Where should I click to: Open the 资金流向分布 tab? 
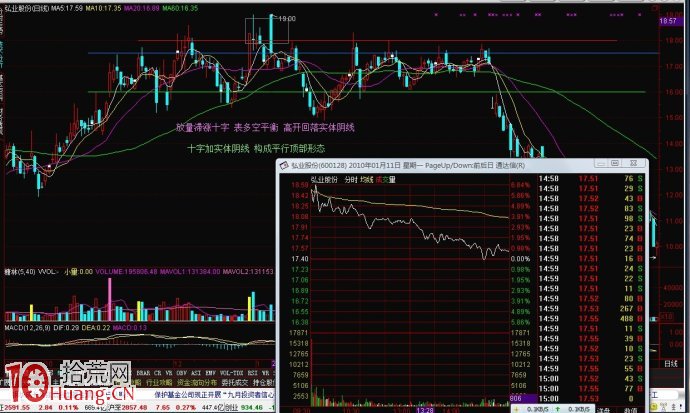click(197, 383)
